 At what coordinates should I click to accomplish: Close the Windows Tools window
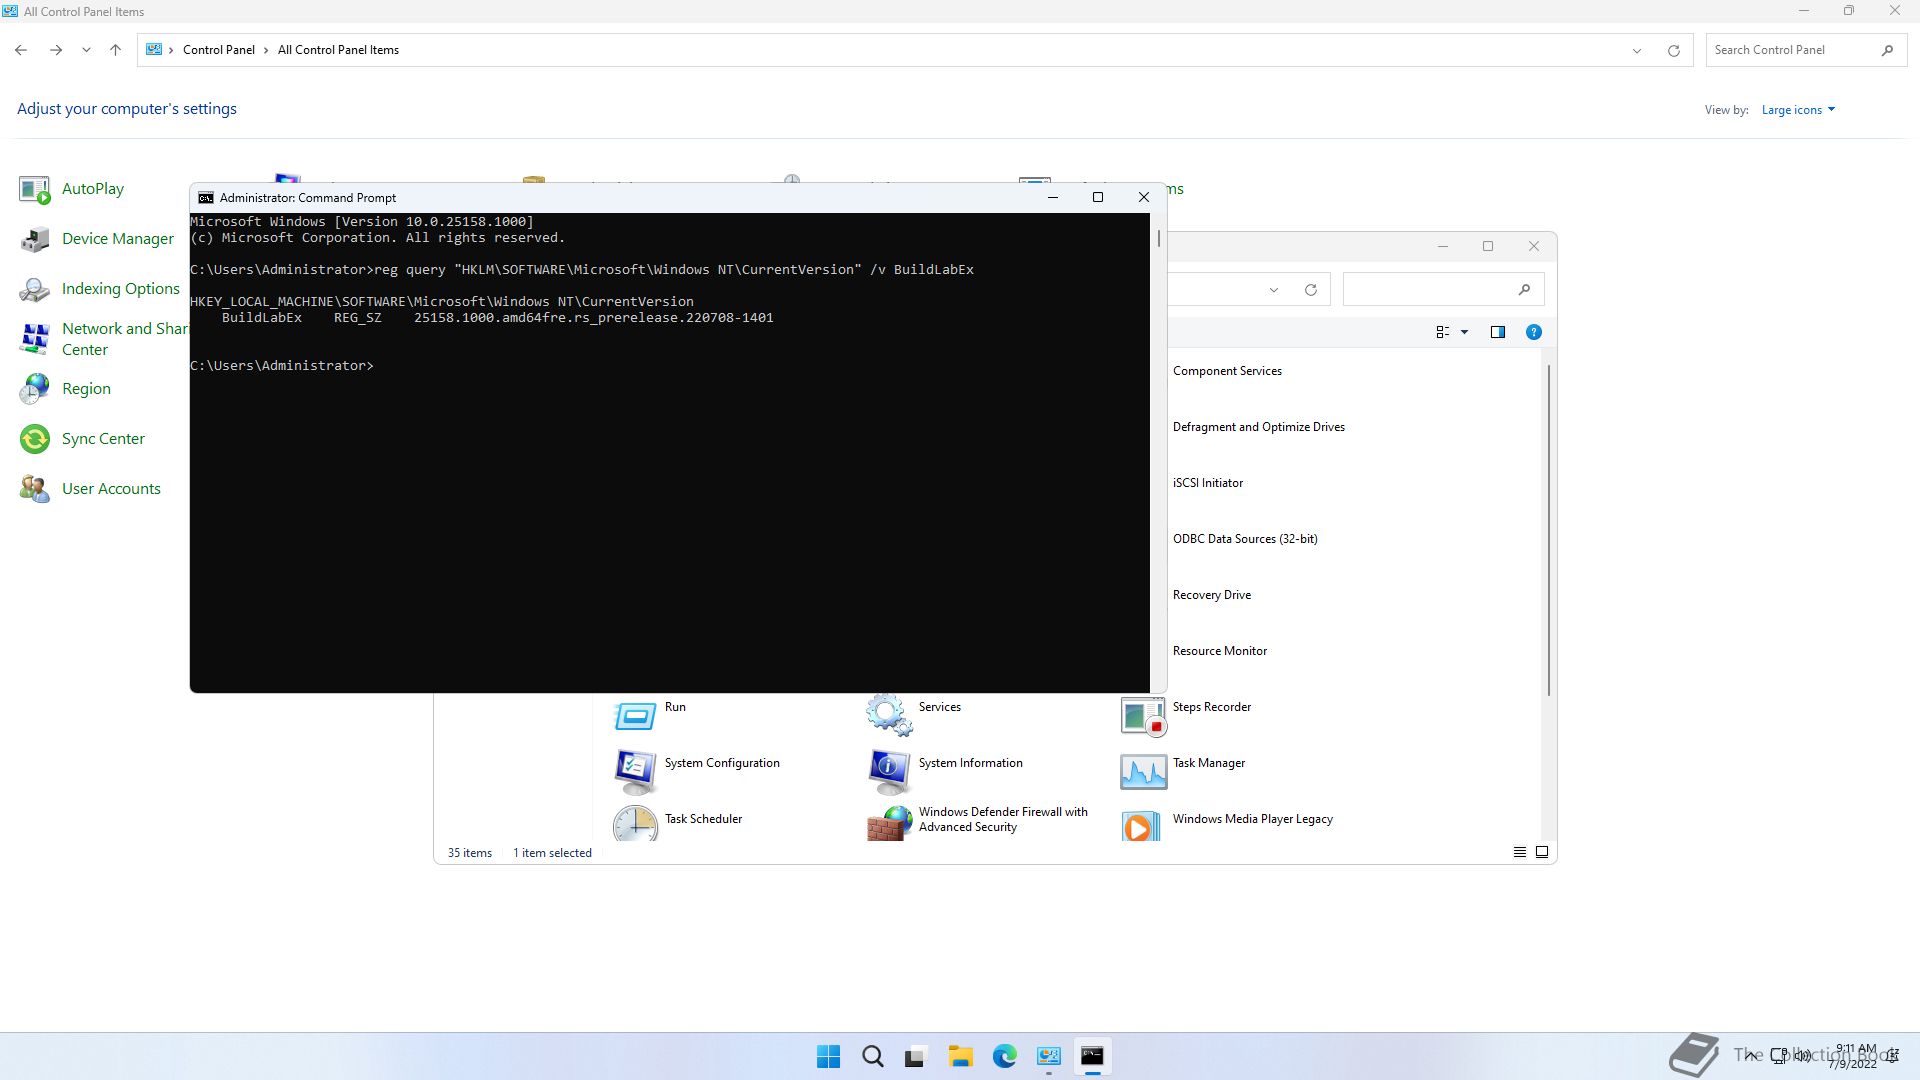(x=1533, y=247)
